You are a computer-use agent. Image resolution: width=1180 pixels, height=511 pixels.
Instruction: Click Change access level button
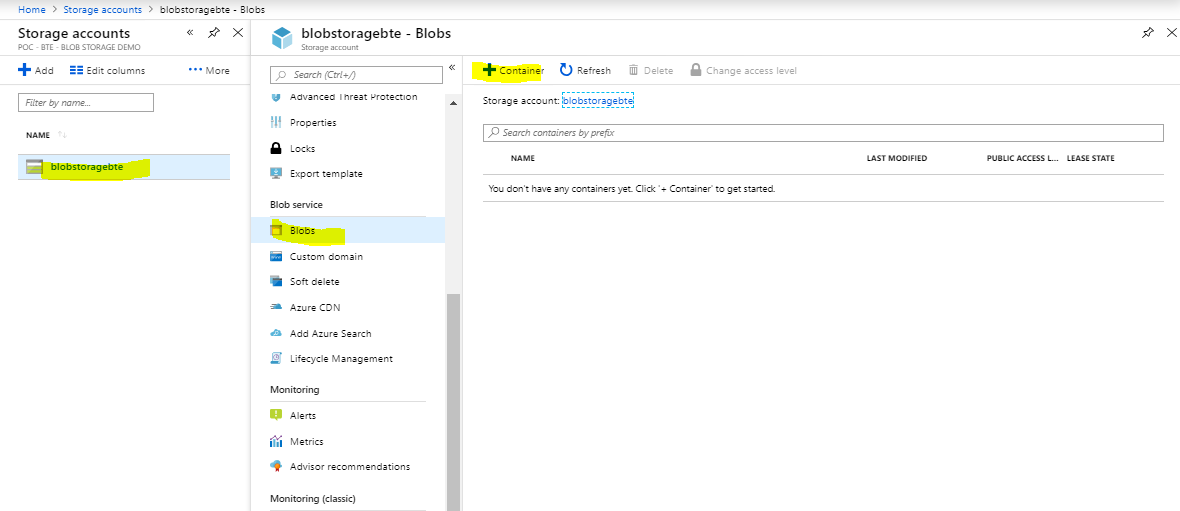[744, 71]
